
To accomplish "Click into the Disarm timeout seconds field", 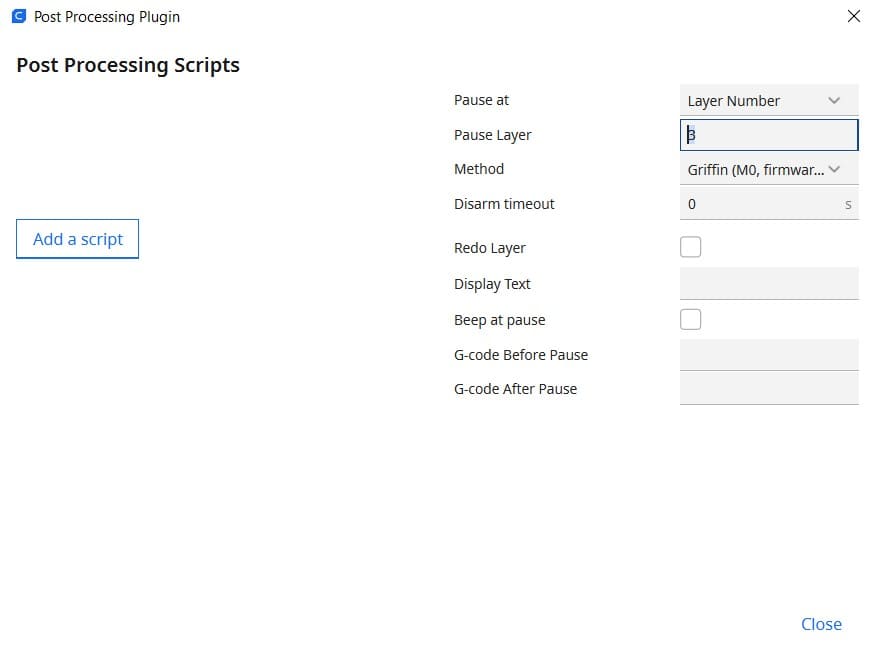I will coord(762,204).
